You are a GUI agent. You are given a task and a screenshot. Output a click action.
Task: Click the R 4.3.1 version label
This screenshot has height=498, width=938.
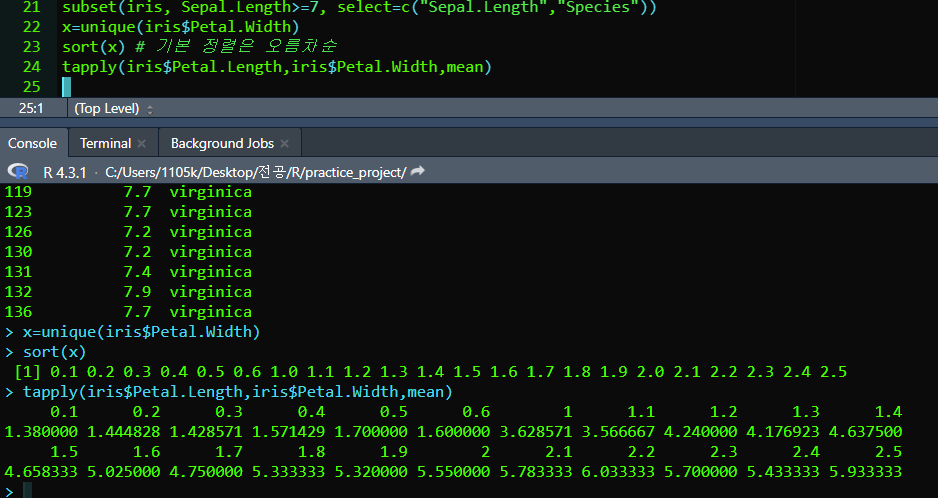pyautogui.click(x=65, y=172)
